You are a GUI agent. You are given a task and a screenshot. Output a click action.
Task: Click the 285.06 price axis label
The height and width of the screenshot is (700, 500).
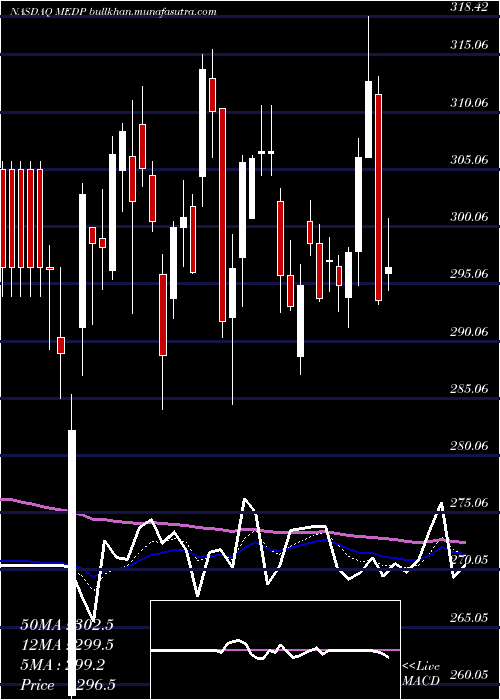471,390
